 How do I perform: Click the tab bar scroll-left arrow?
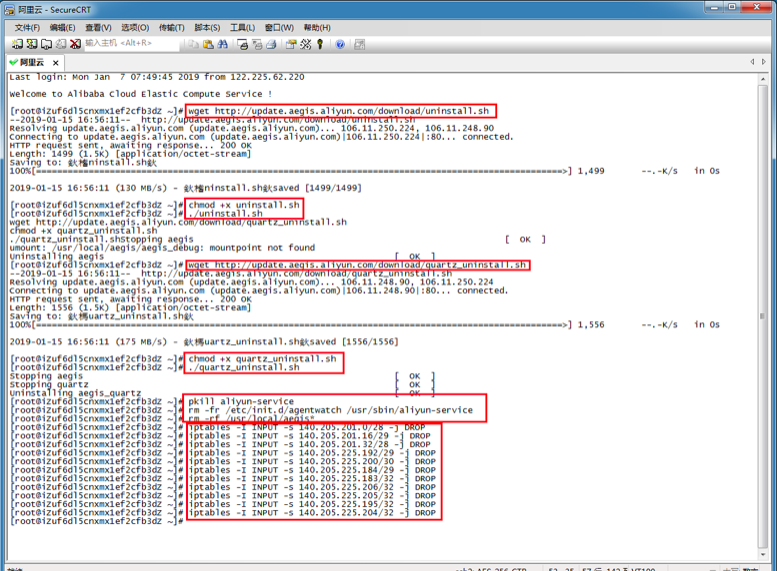[752, 62]
